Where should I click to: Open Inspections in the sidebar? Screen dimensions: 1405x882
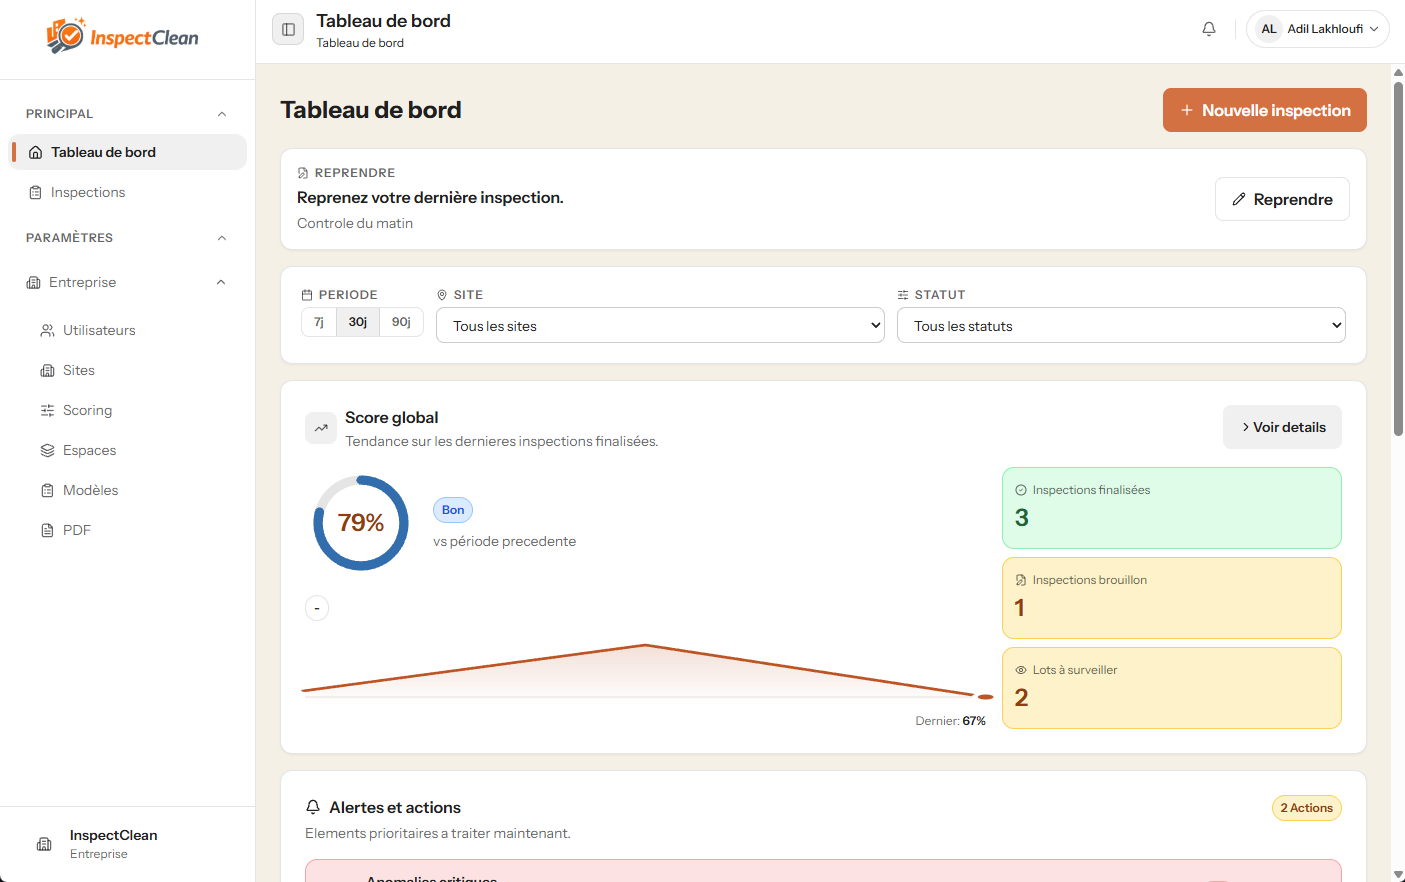coord(88,192)
